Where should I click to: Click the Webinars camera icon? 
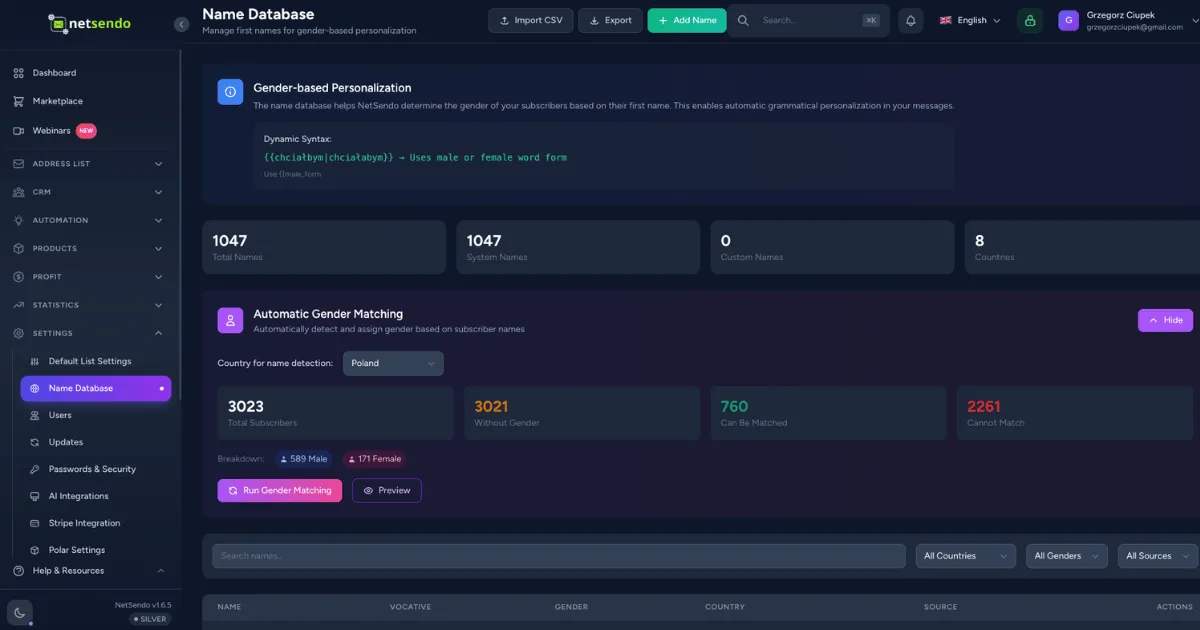(x=19, y=130)
